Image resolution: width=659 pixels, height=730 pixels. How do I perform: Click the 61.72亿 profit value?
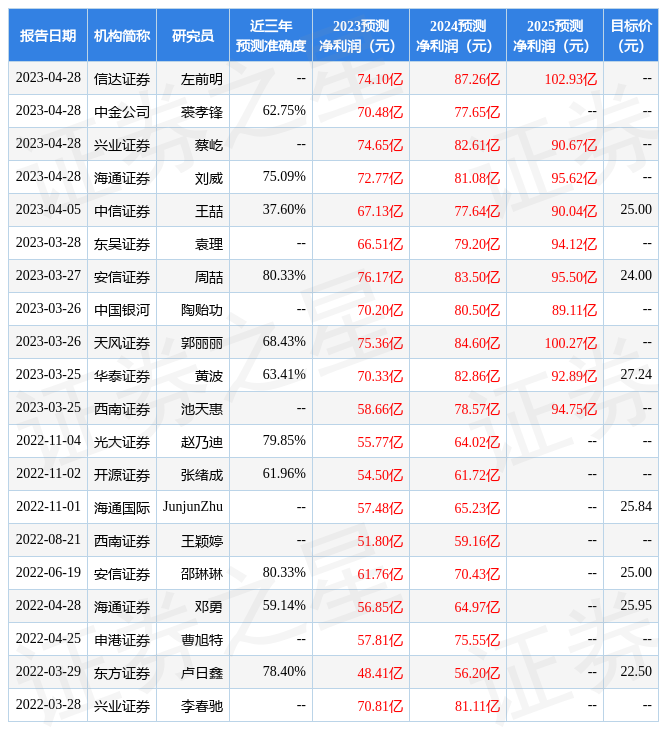tap(477, 475)
